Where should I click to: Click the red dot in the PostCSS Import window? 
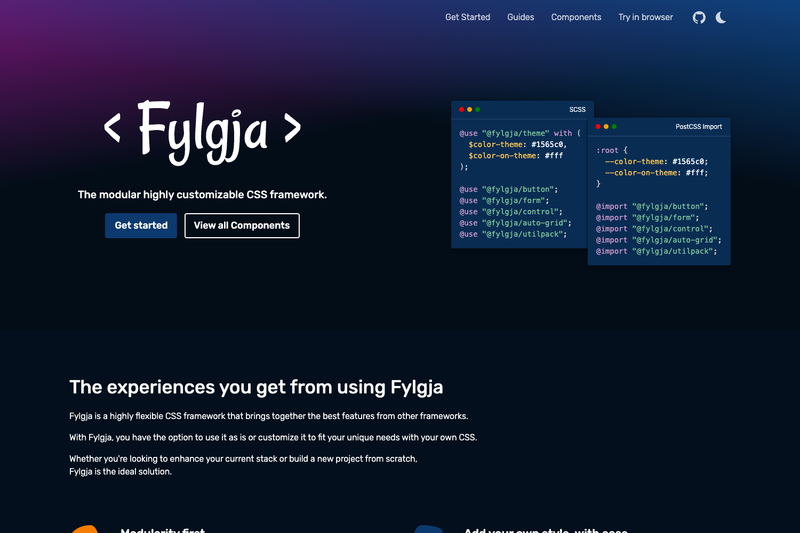(598, 126)
